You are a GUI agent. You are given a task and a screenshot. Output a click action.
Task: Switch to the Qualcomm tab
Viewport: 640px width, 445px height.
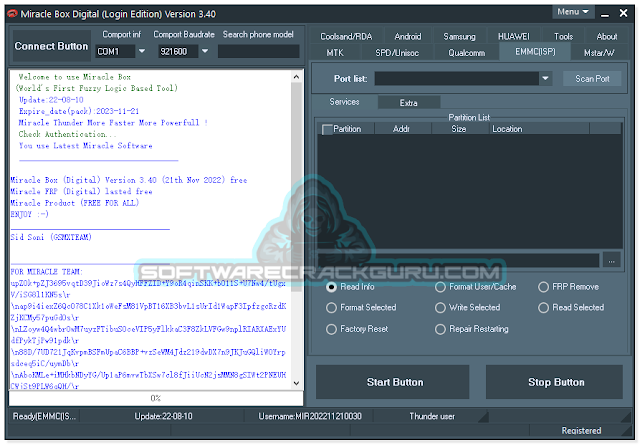(467, 53)
